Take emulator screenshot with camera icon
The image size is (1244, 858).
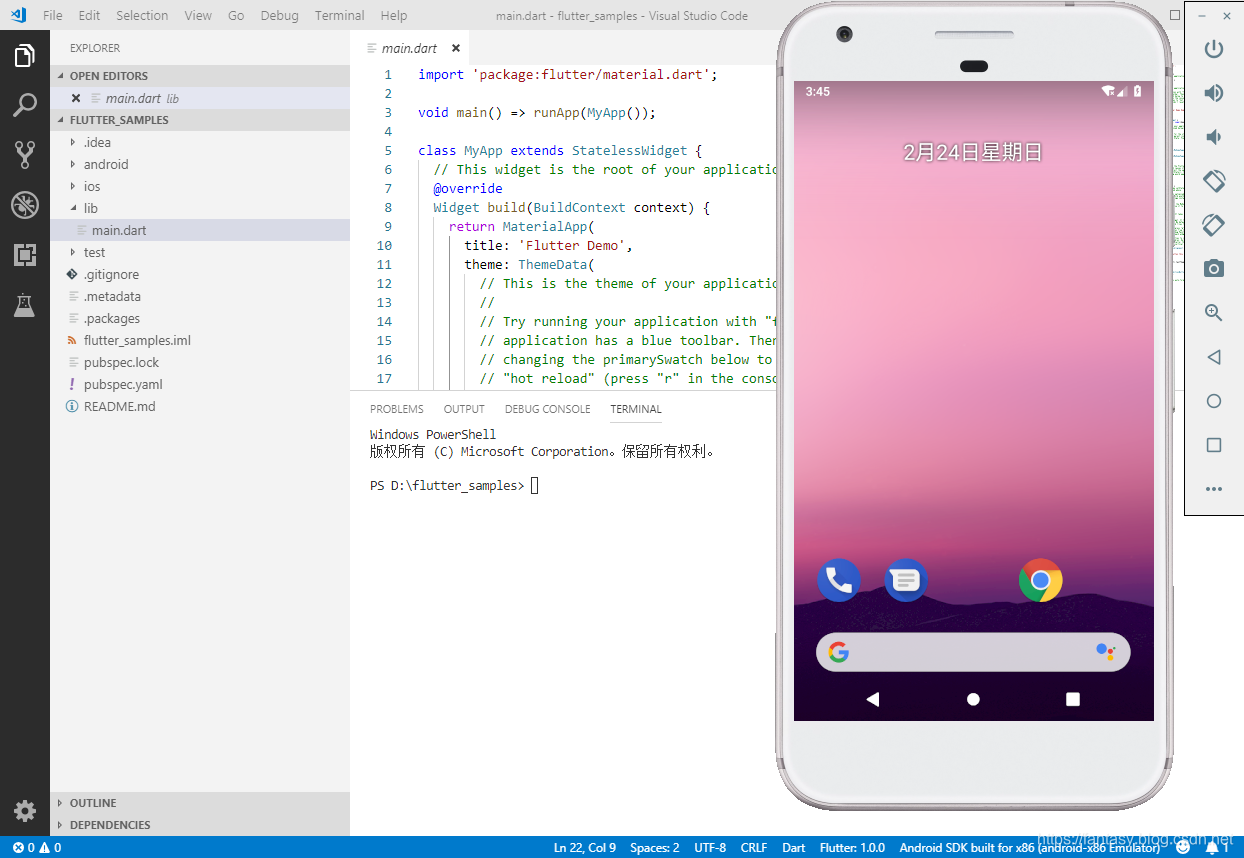point(1213,269)
